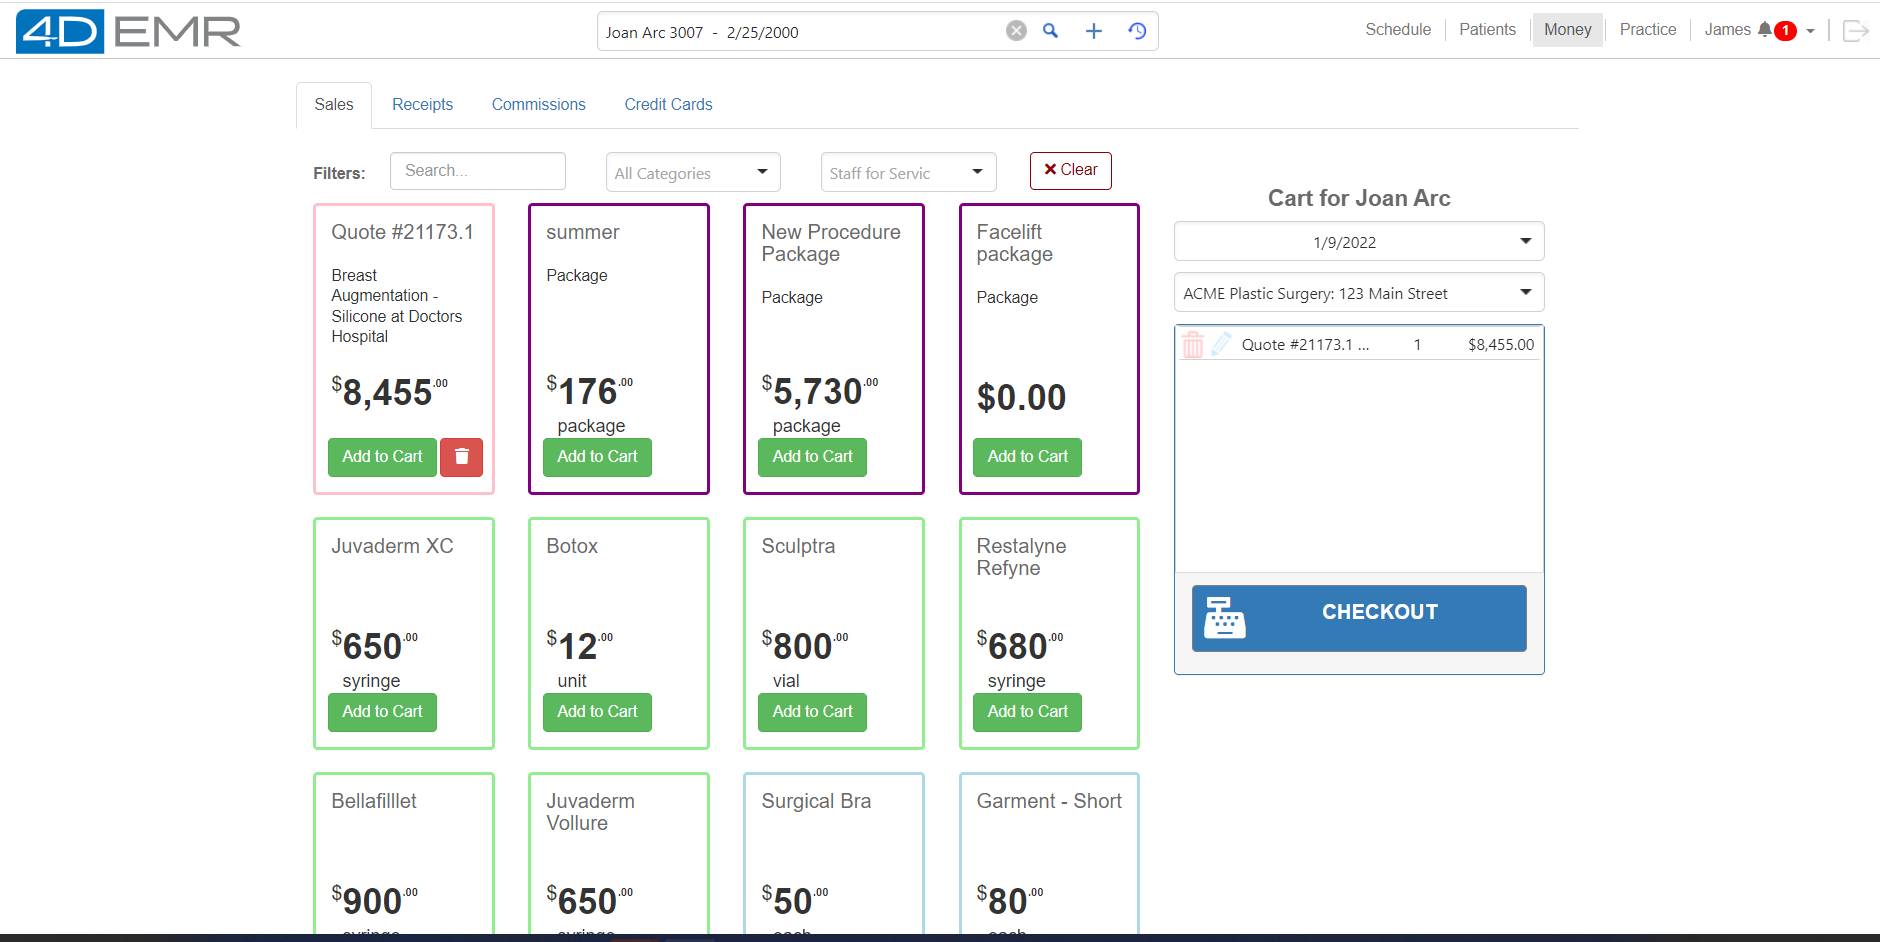Screen dimensions: 1880x942
Task: Delete Quote #21173.1 card with trash button
Action: tap(461, 457)
